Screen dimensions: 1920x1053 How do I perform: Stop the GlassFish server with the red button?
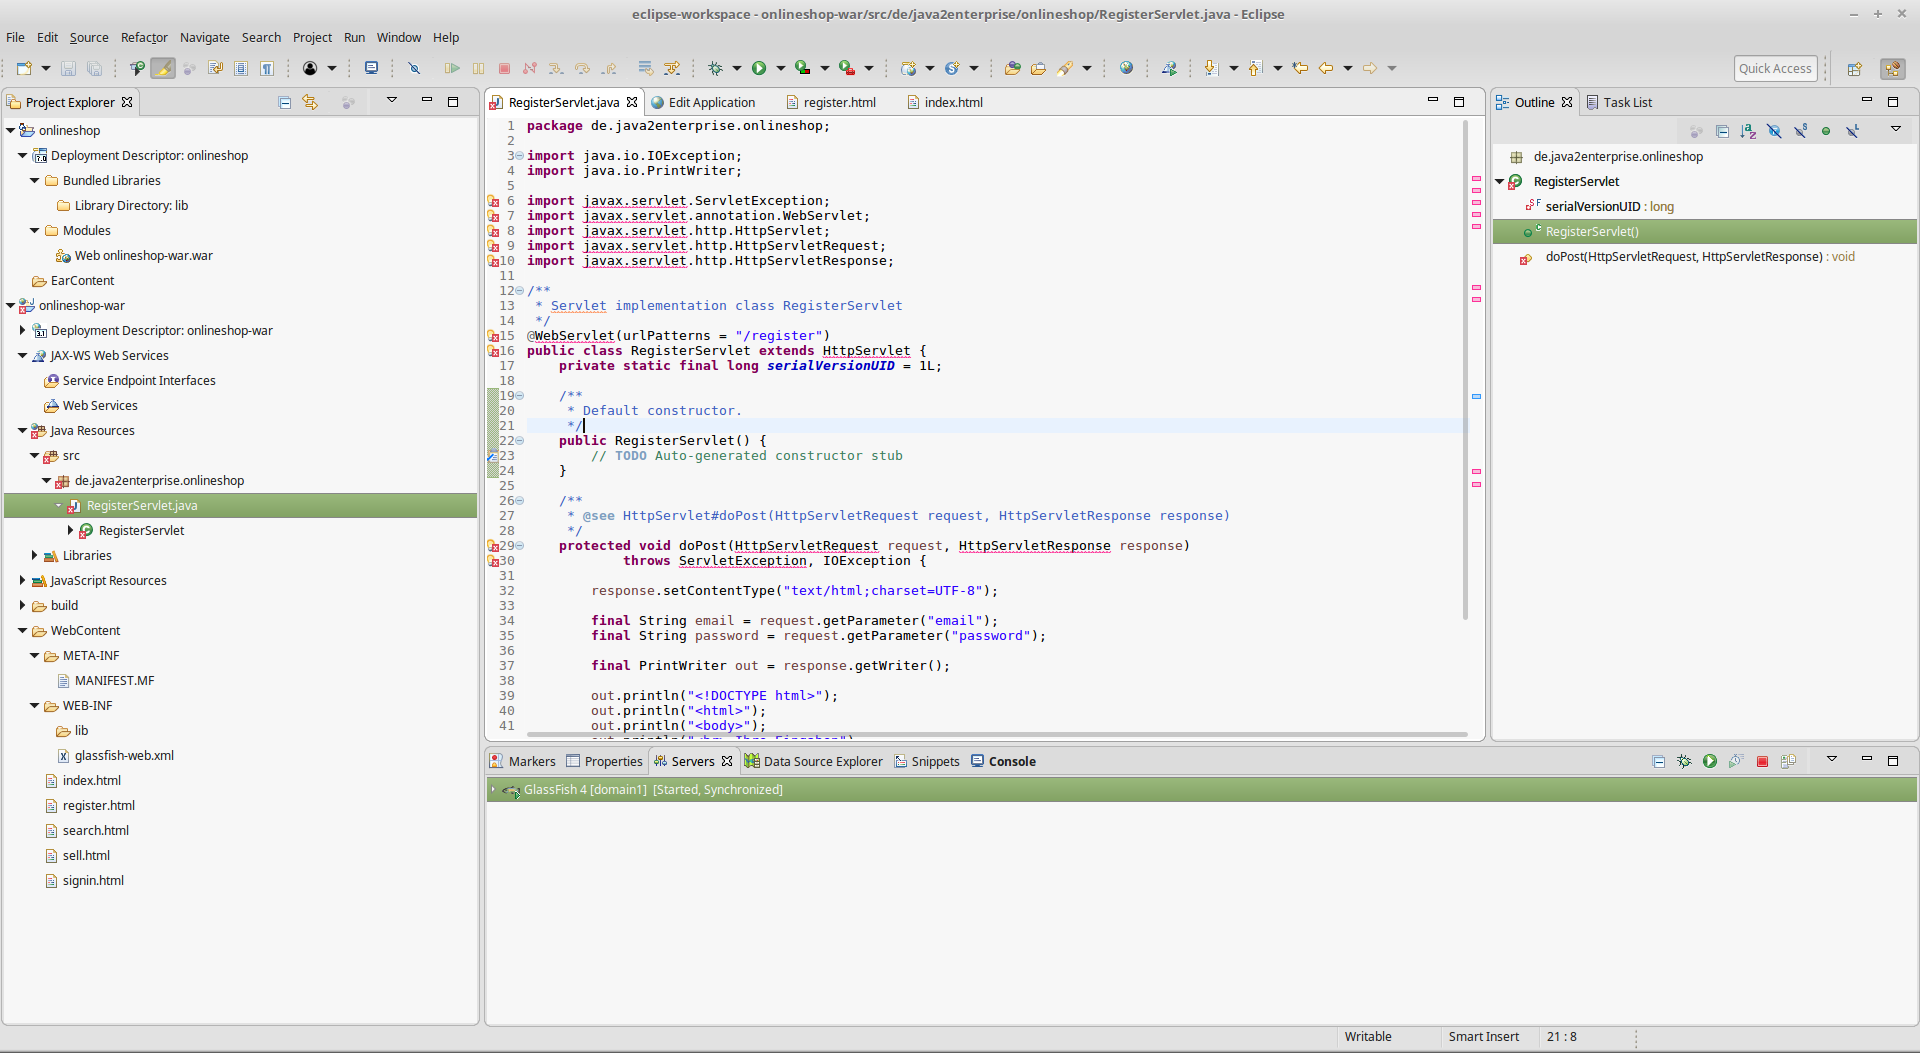pos(1762,762)
